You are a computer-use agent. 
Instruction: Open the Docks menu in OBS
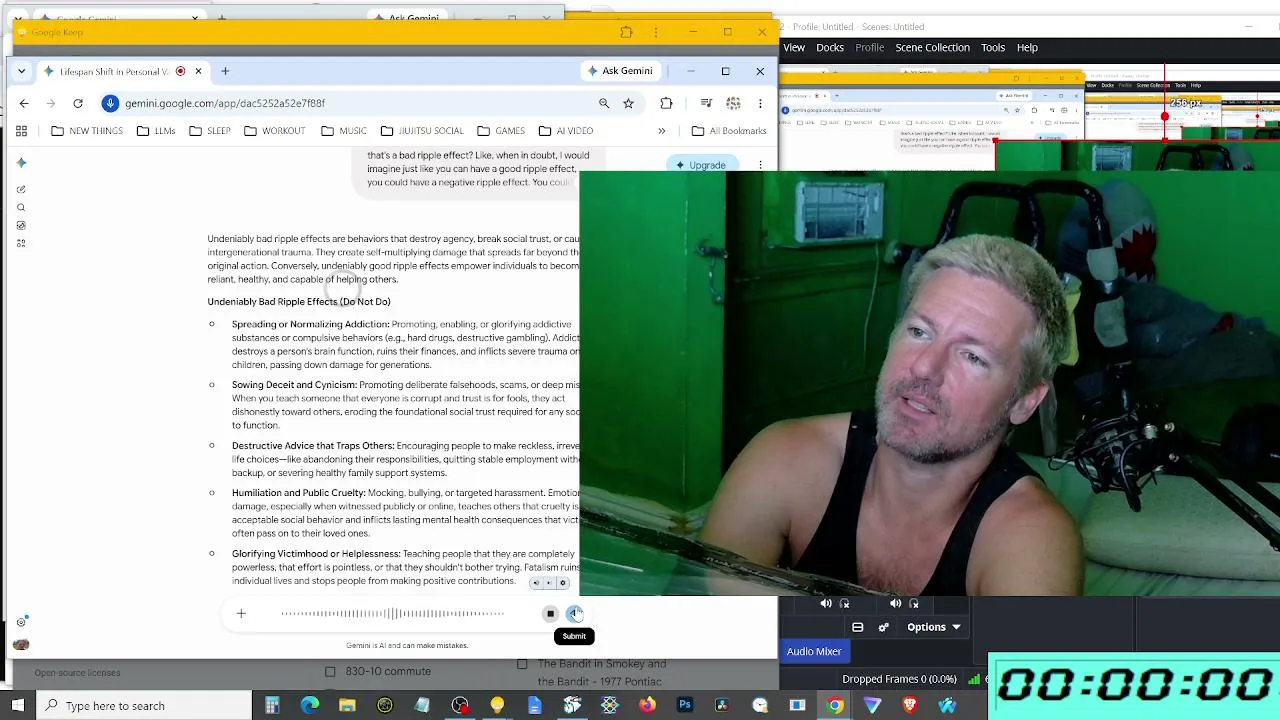830,47
